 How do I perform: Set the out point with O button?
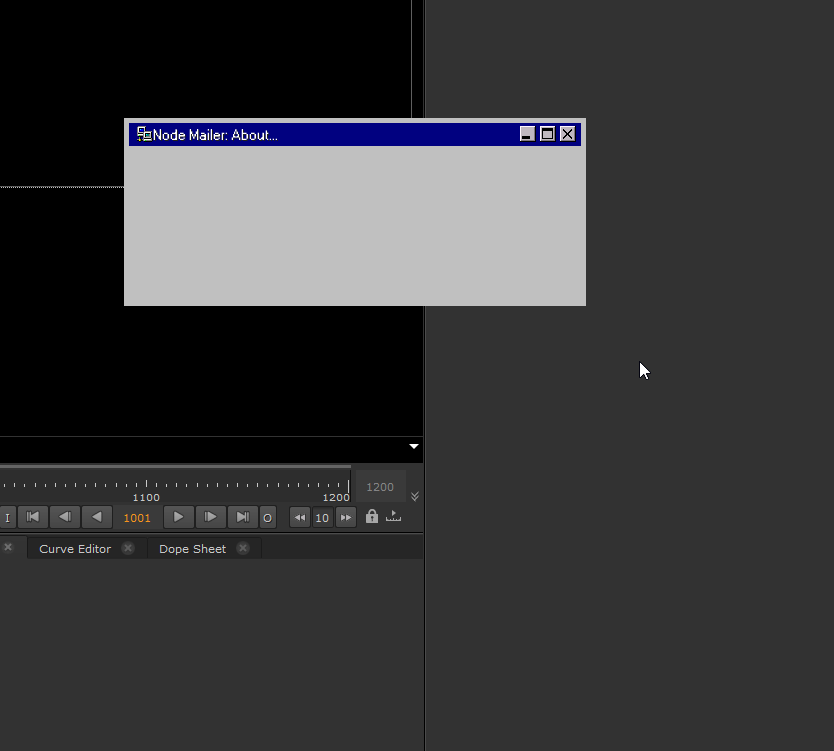point(267,517)
